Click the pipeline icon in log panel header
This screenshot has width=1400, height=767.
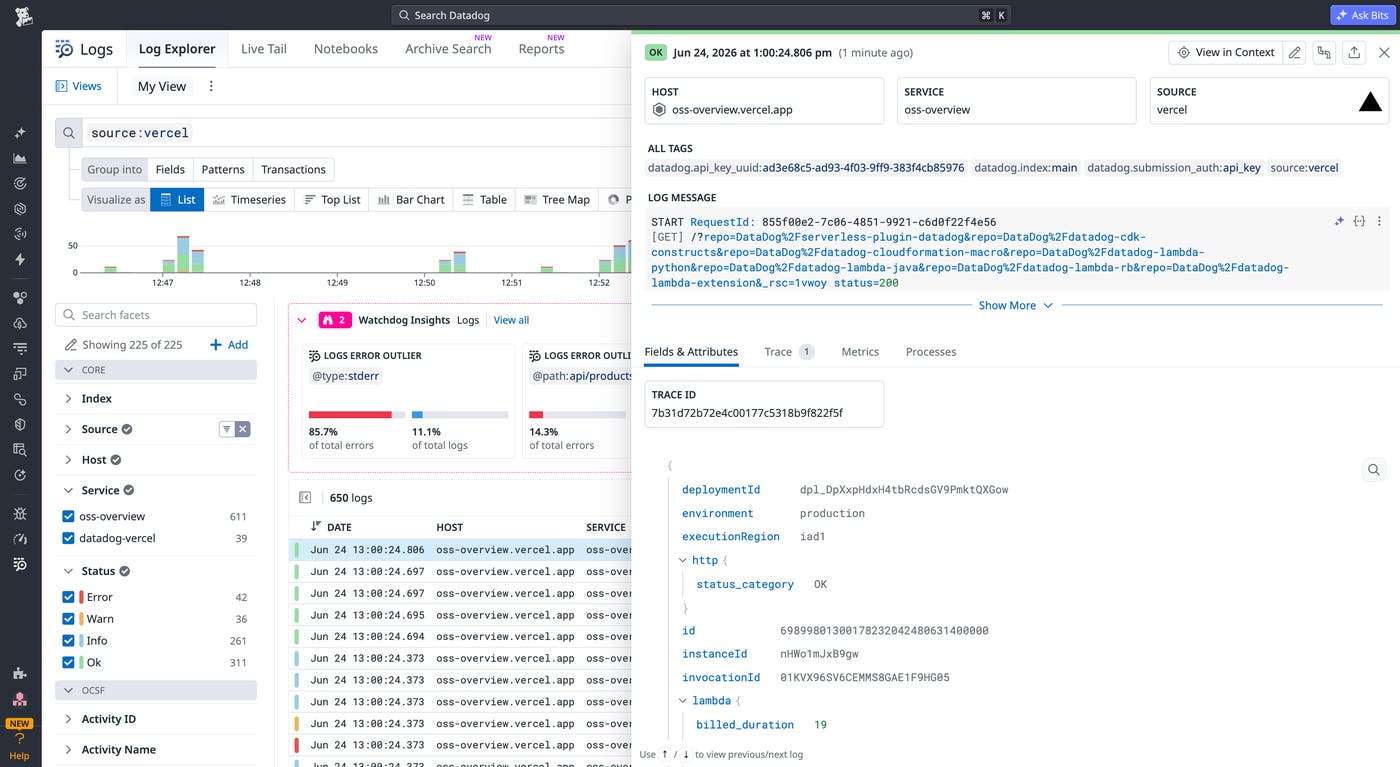(x=1324, y=53)
